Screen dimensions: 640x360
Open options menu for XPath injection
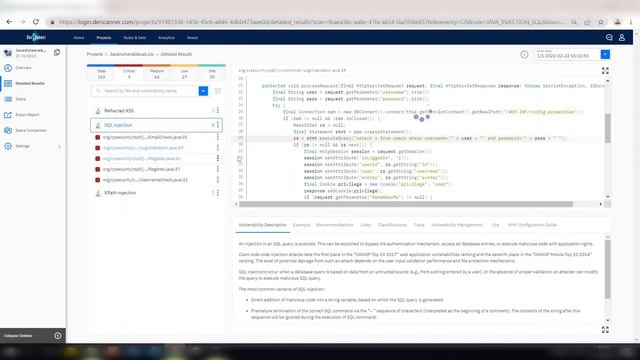(x=218, y=193)
